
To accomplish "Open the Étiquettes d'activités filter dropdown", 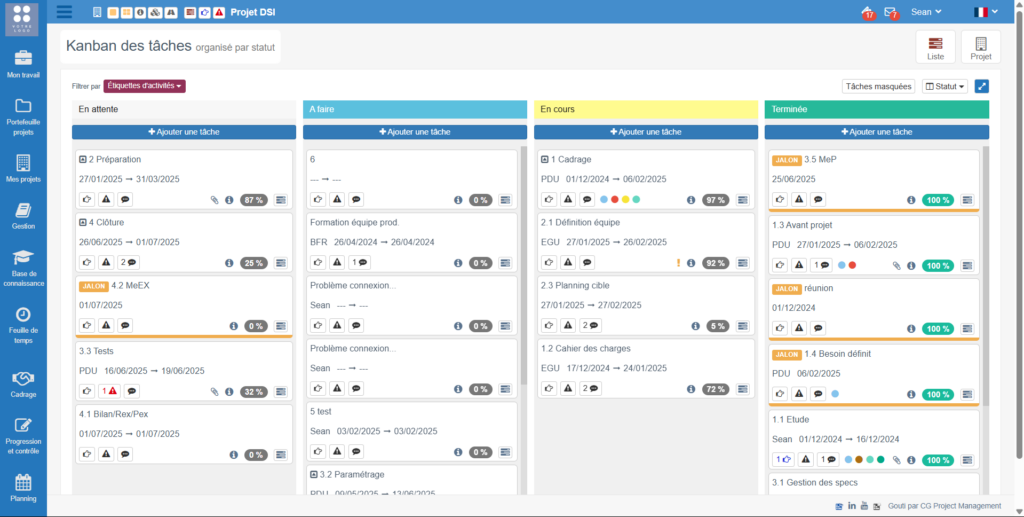I will tap(144, 86).
